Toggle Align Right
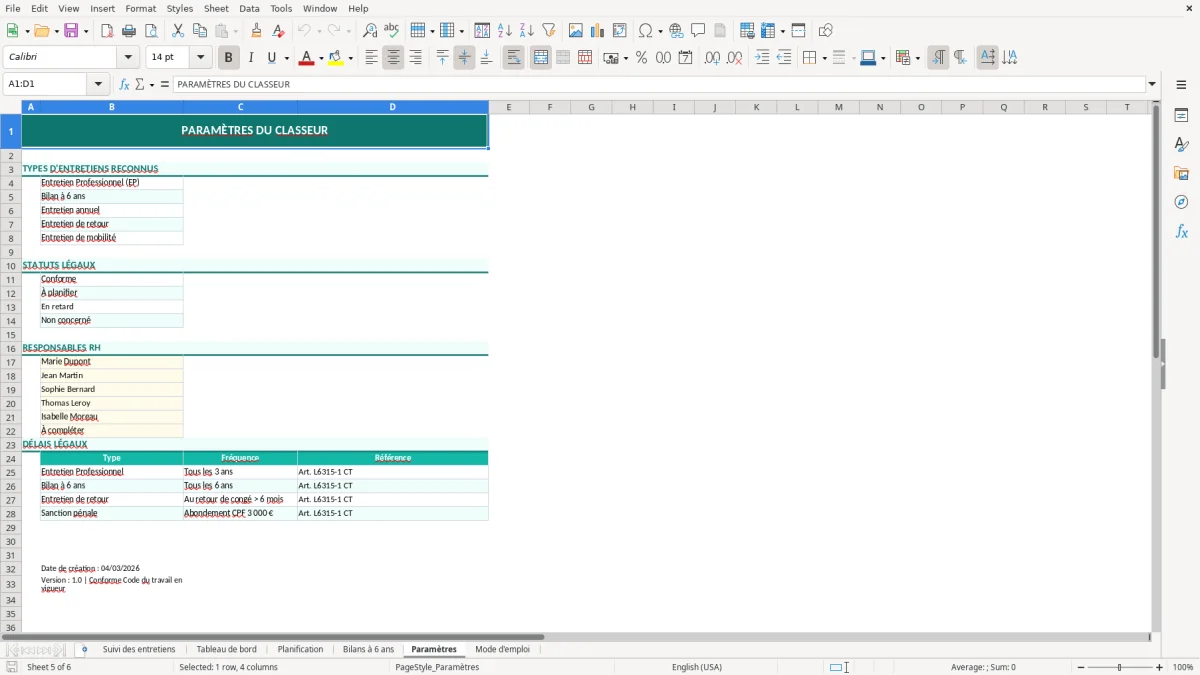 tap(415, 58)
